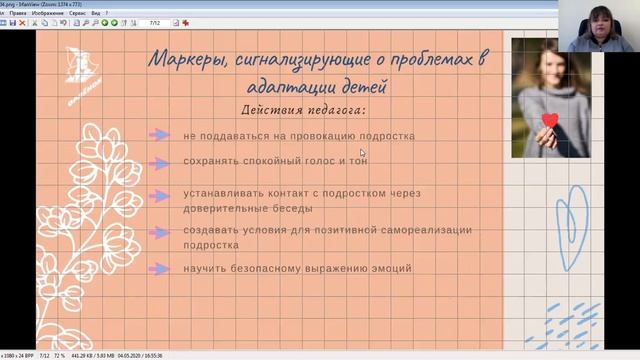Click the speaker's webcam video thumbnail
Image resolution: width=640 pixels, height=360 pixels.
pos(599,26)
